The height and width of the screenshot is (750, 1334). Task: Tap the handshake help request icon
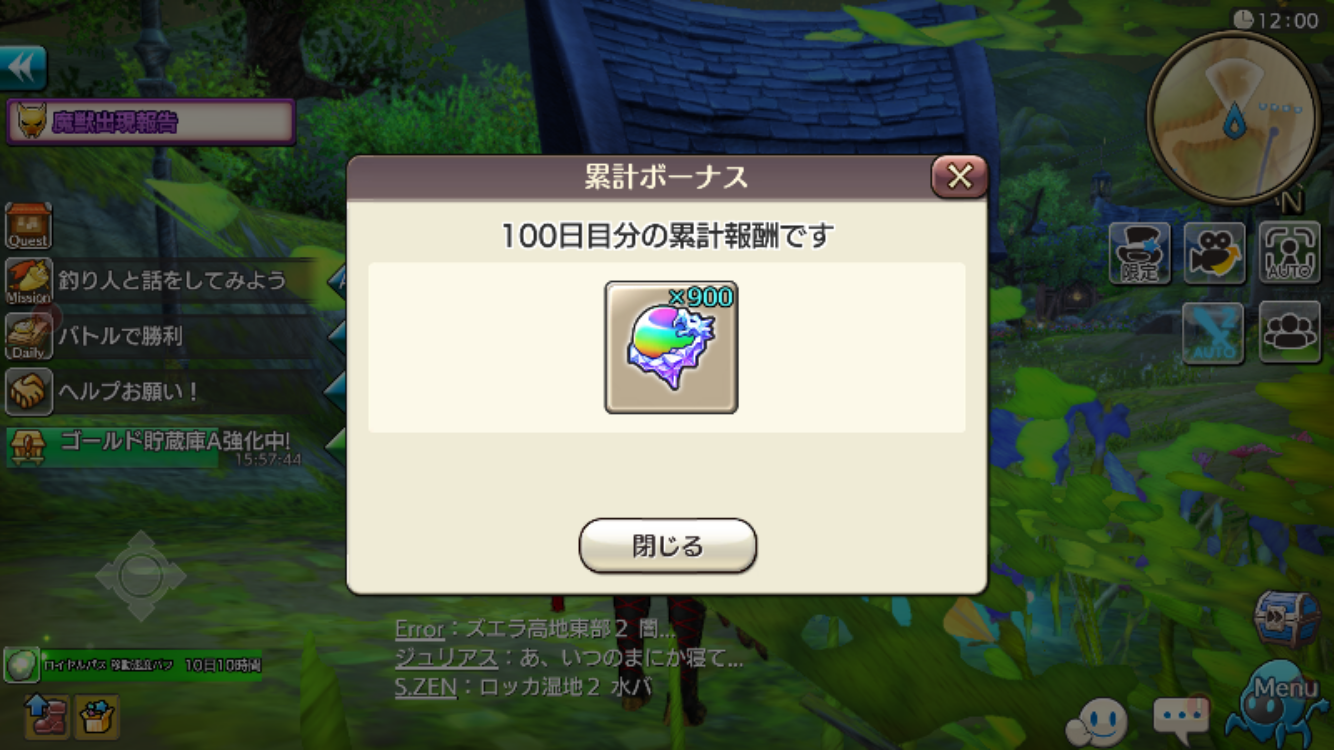tap(28, 391)
